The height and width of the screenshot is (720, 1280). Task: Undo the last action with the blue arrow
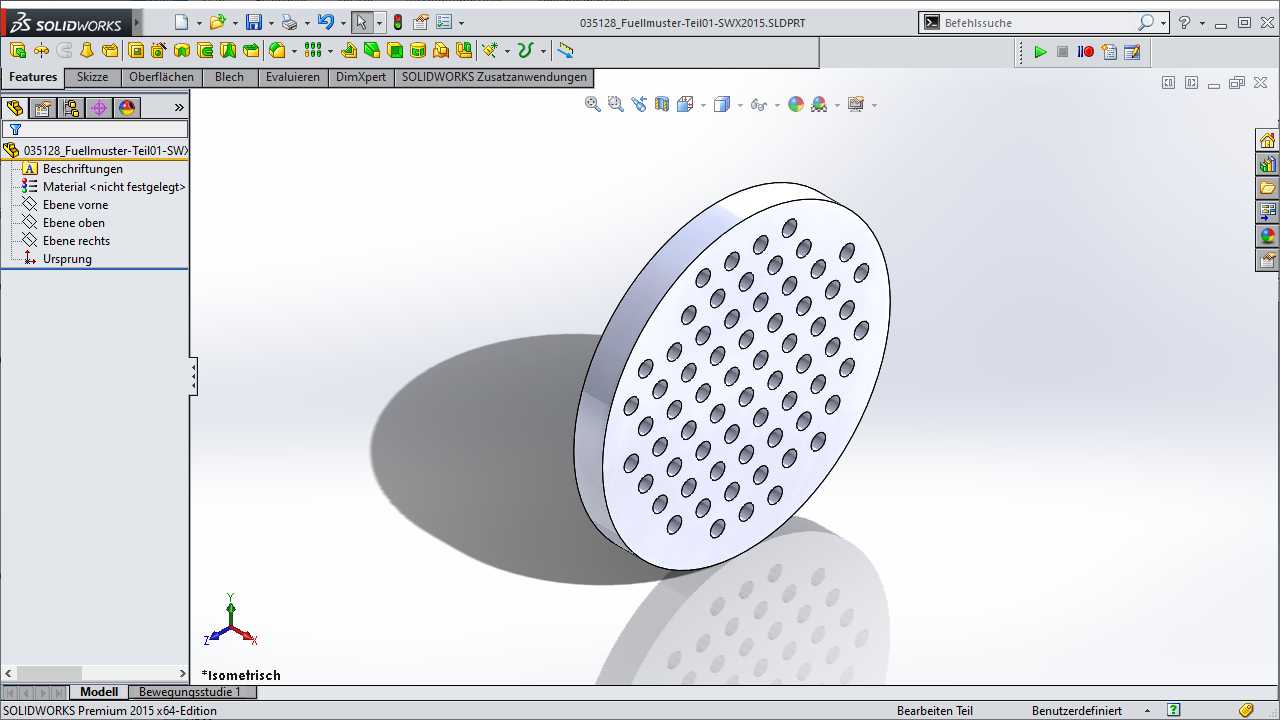click(x=325, y=22)
